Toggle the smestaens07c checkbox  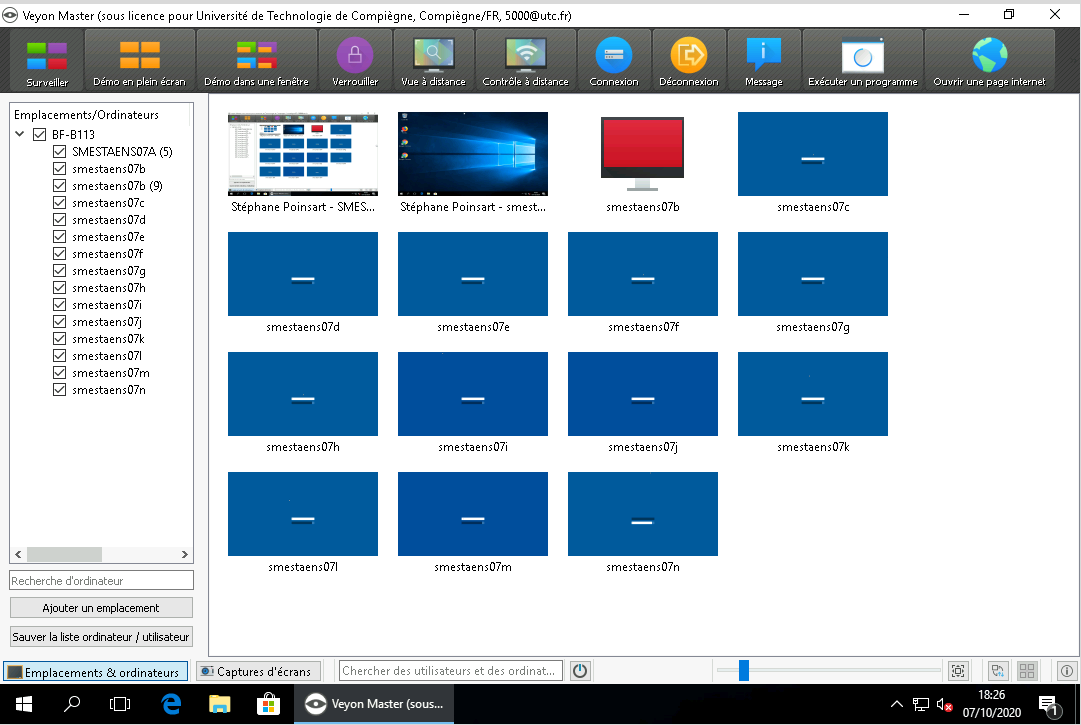pyautogui.click(x=60, y=203)
